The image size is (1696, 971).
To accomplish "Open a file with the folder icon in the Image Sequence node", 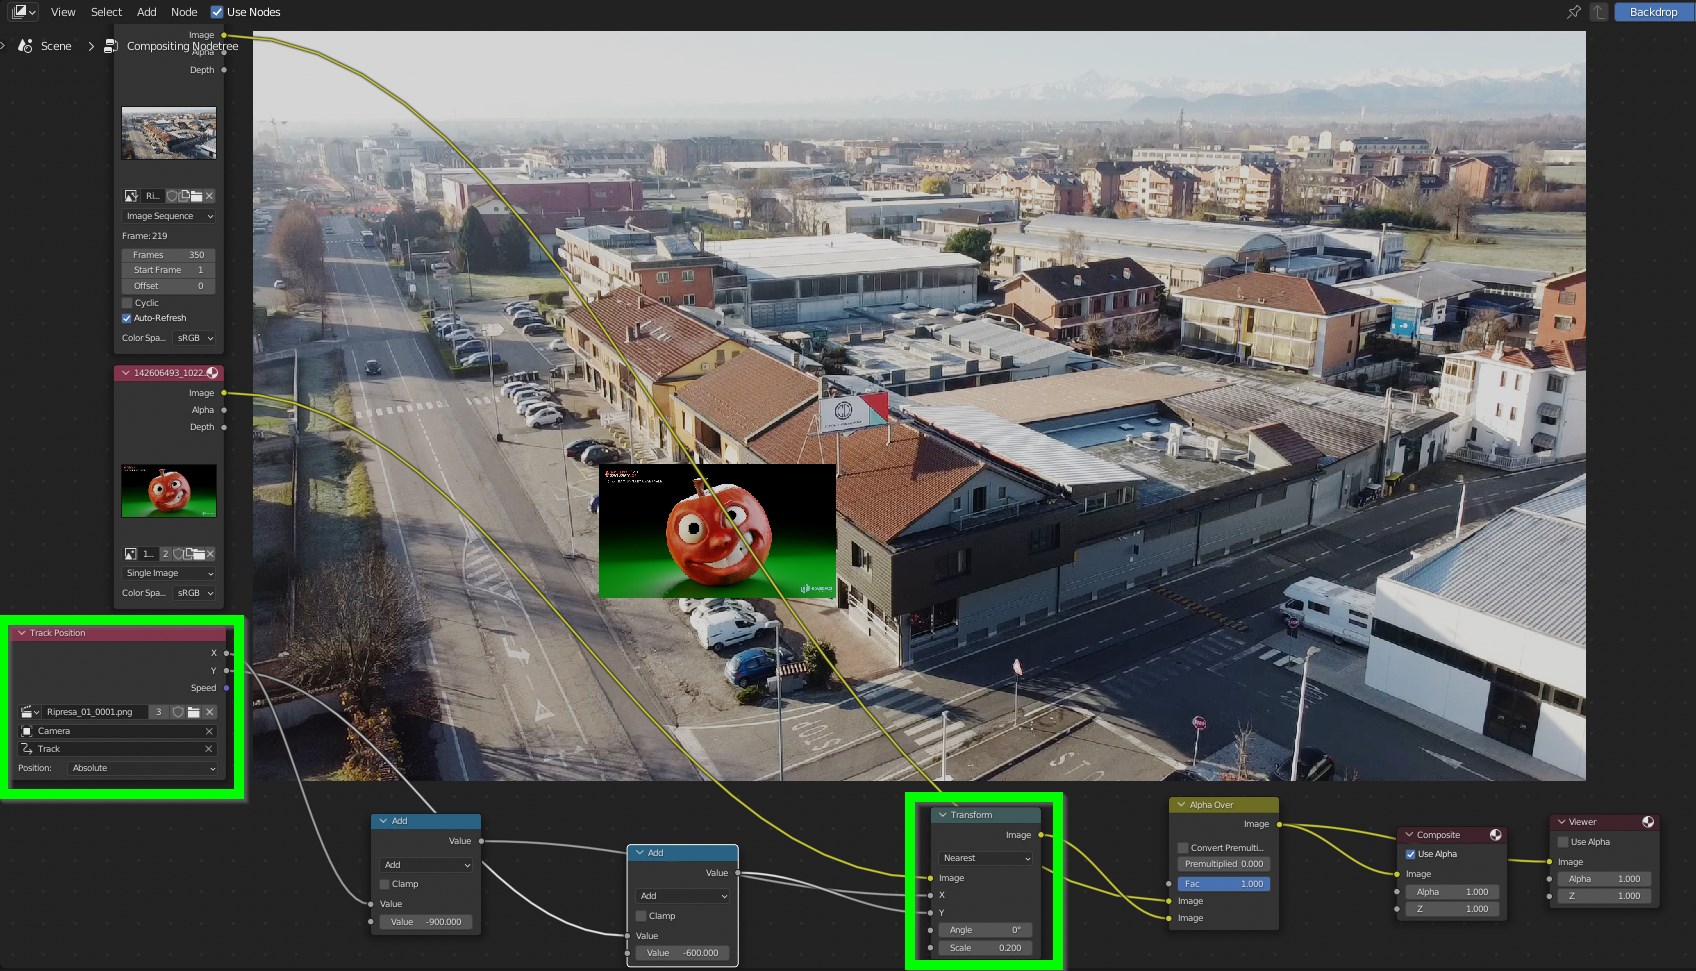I will click(x=197, y=195).
